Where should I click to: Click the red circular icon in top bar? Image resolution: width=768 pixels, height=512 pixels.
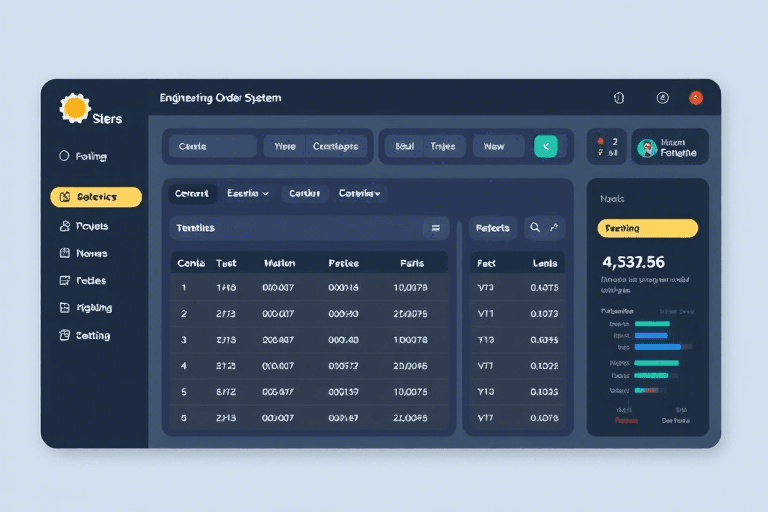[696, 98]
